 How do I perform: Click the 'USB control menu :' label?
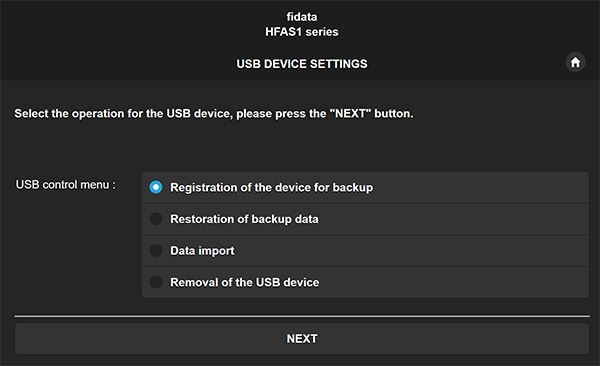tap(65, 185)
